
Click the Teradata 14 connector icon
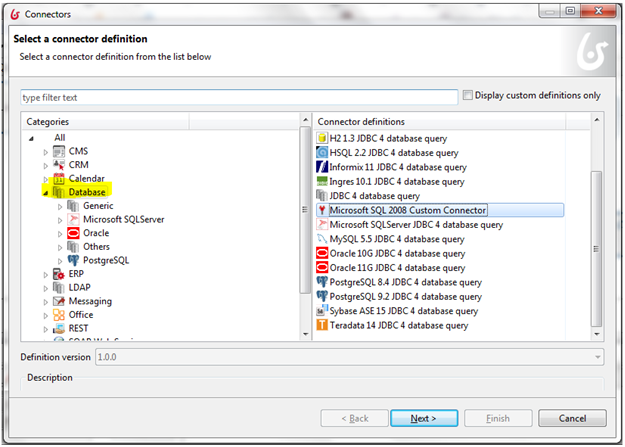click(x=322, y=325)
